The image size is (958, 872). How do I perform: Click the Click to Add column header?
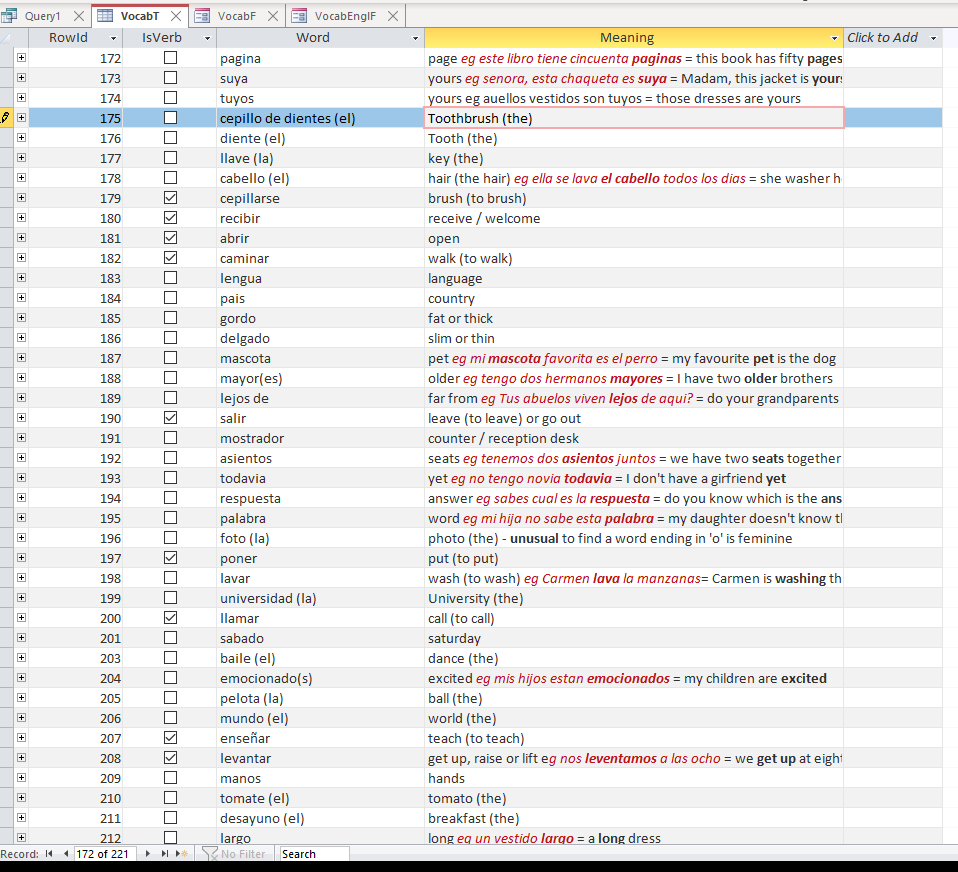[882, 38]
